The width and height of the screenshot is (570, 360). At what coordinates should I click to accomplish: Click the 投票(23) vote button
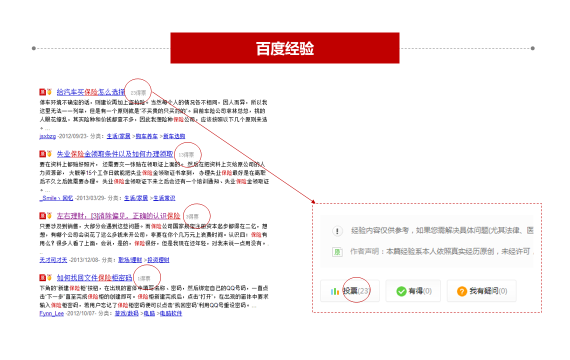(350, 291)
